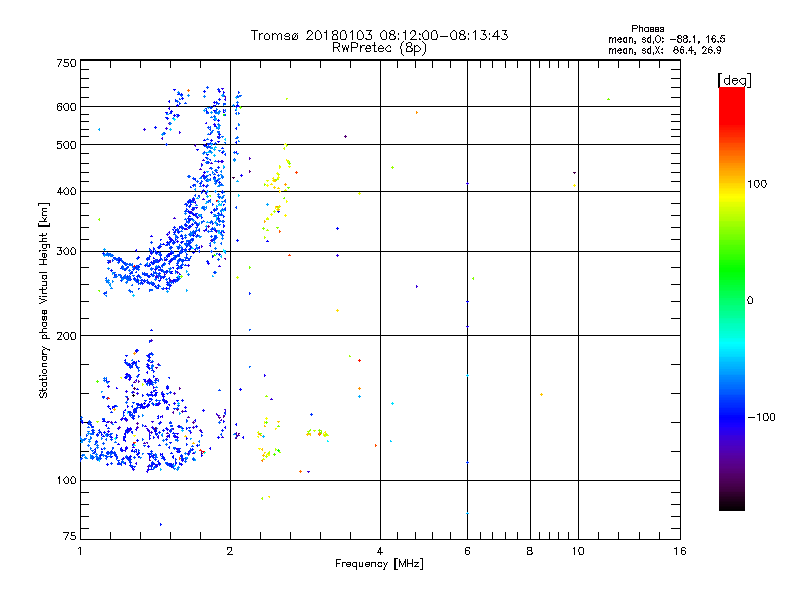The height and width of the screenshot is (600, 800).
Task: Click the x-axis '6' MHz tick label
Action: click(468, 551)
